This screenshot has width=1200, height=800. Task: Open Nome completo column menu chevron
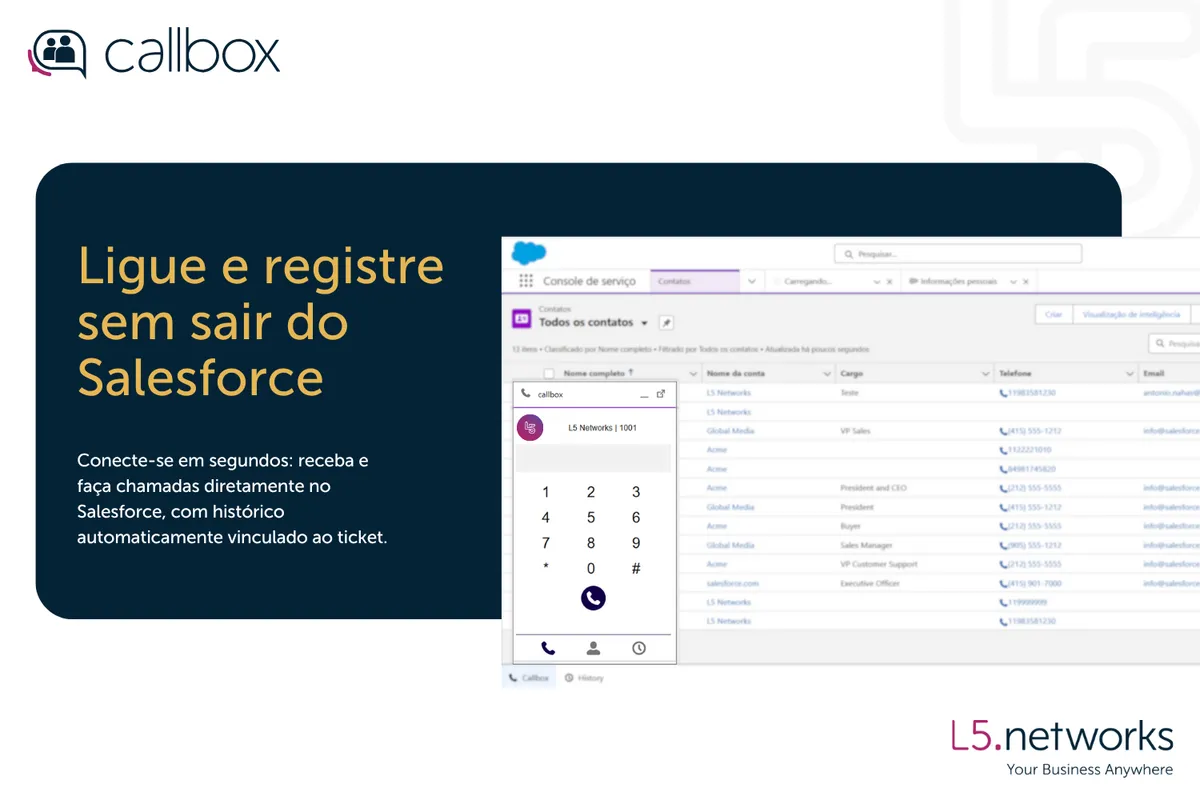coord(693,373)
